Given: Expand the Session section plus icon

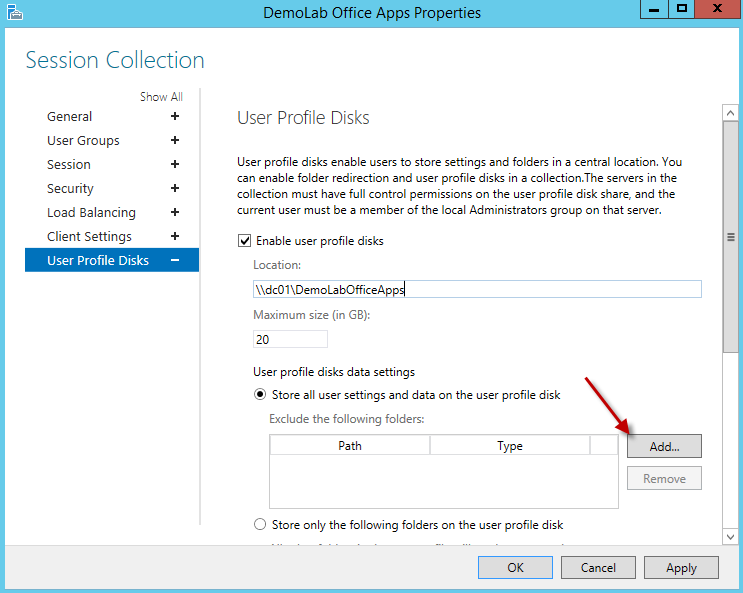Looking at the screenshot, I should tap(175, 165).
